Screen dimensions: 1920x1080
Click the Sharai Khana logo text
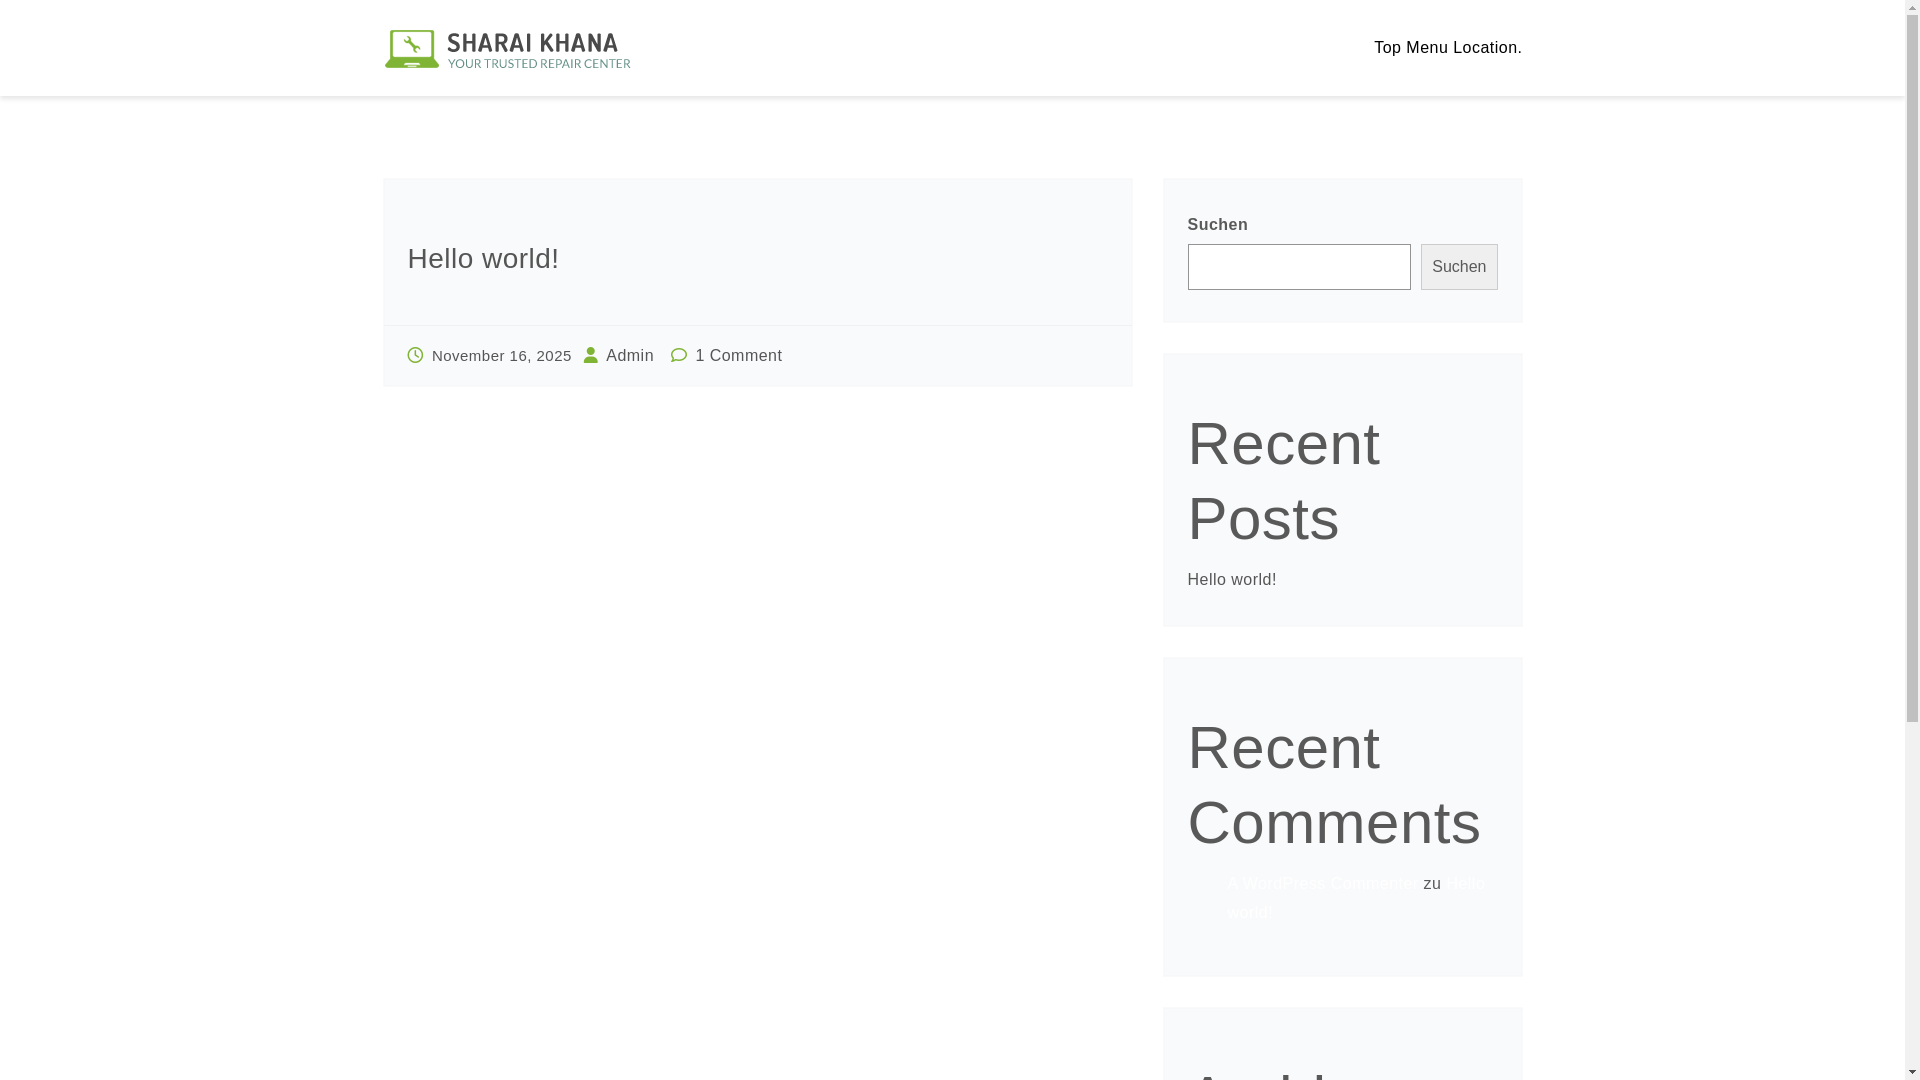(532, 42)
